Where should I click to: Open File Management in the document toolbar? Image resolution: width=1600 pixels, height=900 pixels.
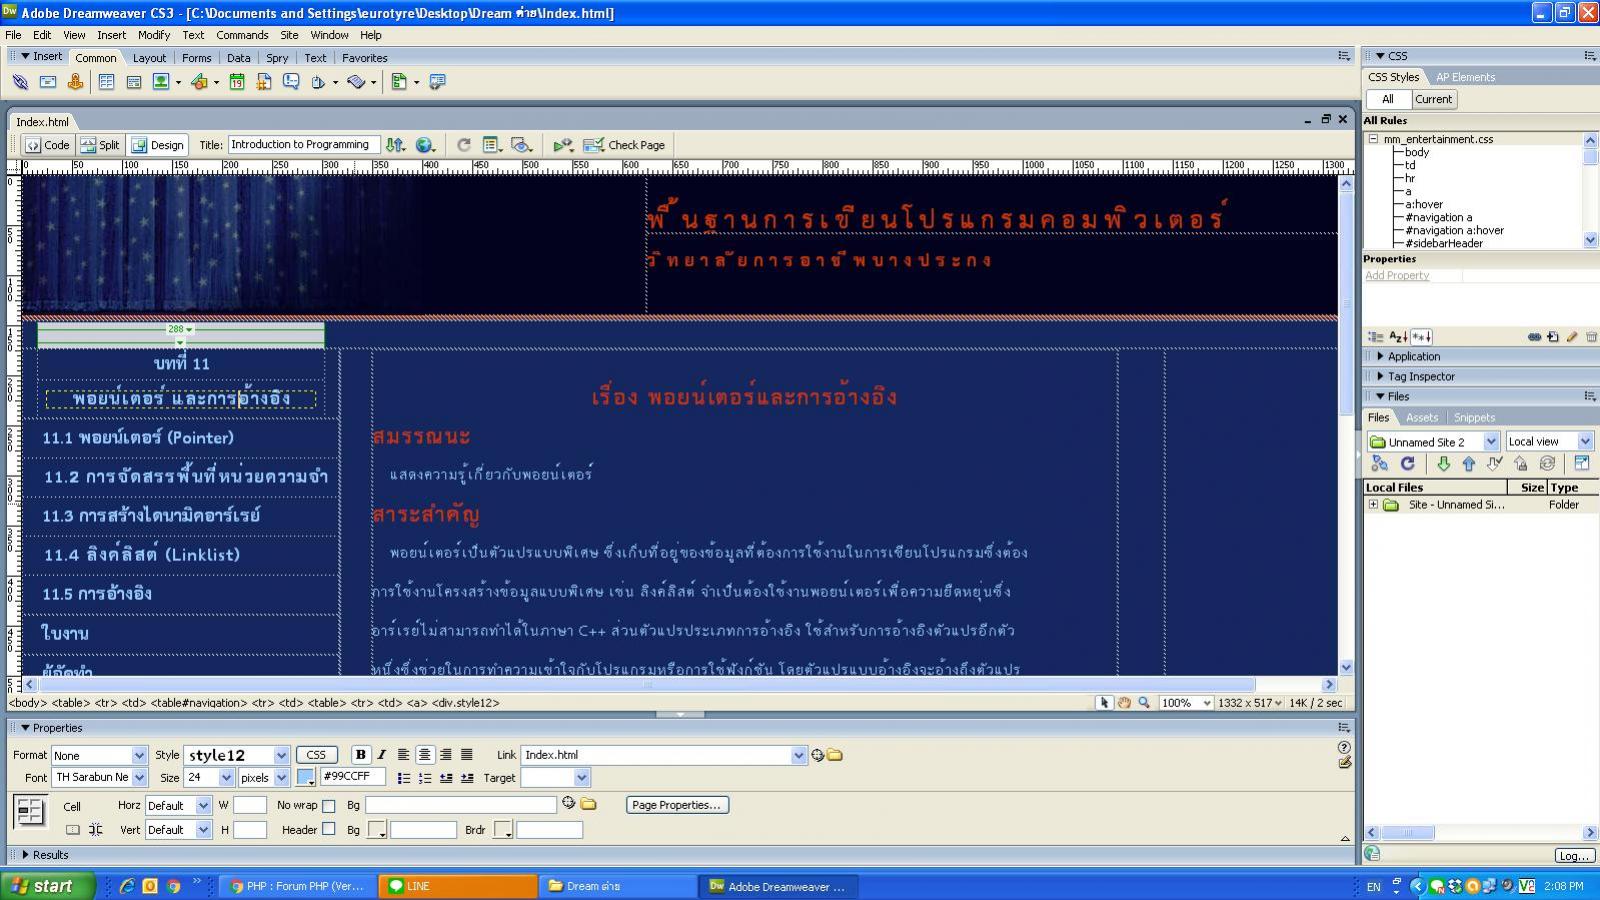click(x=395, y=145)
